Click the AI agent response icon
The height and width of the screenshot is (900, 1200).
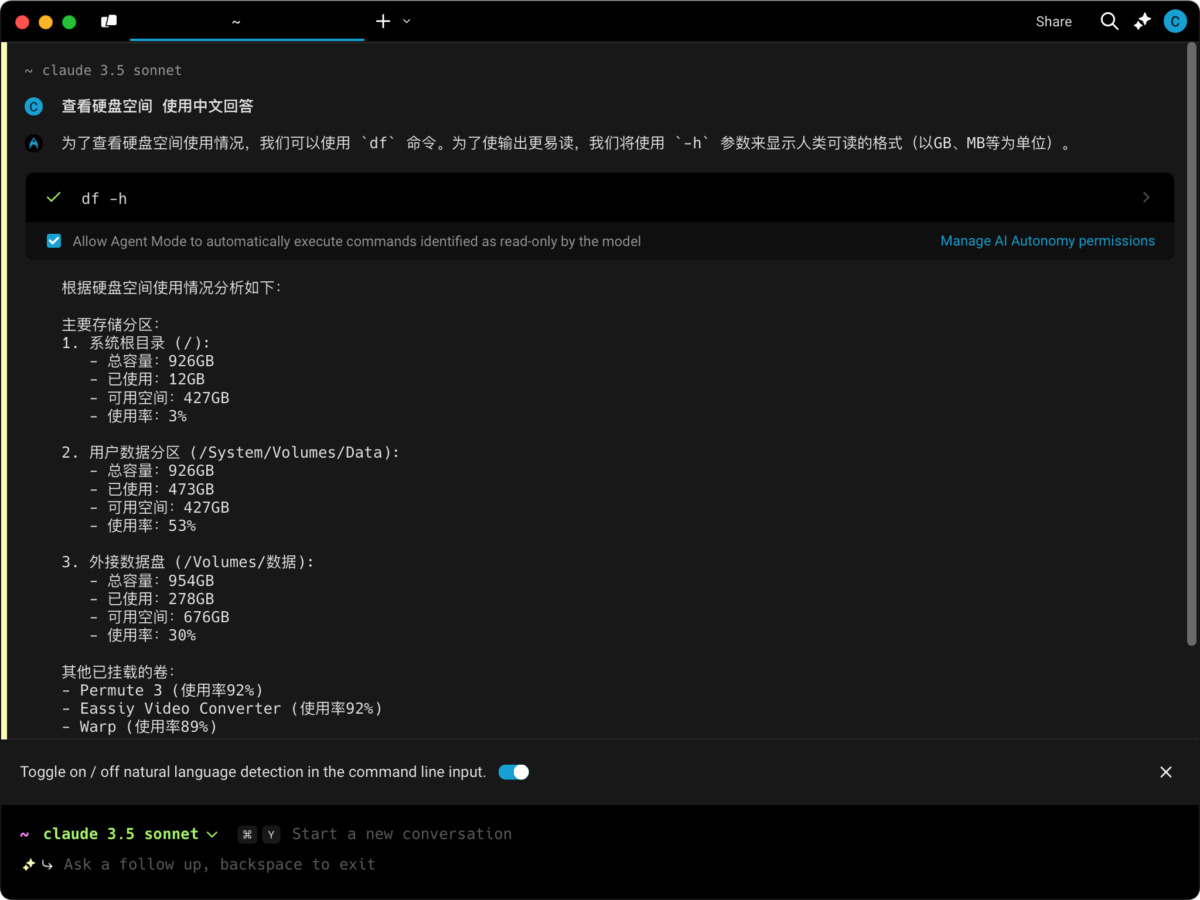tap(34, 143)
